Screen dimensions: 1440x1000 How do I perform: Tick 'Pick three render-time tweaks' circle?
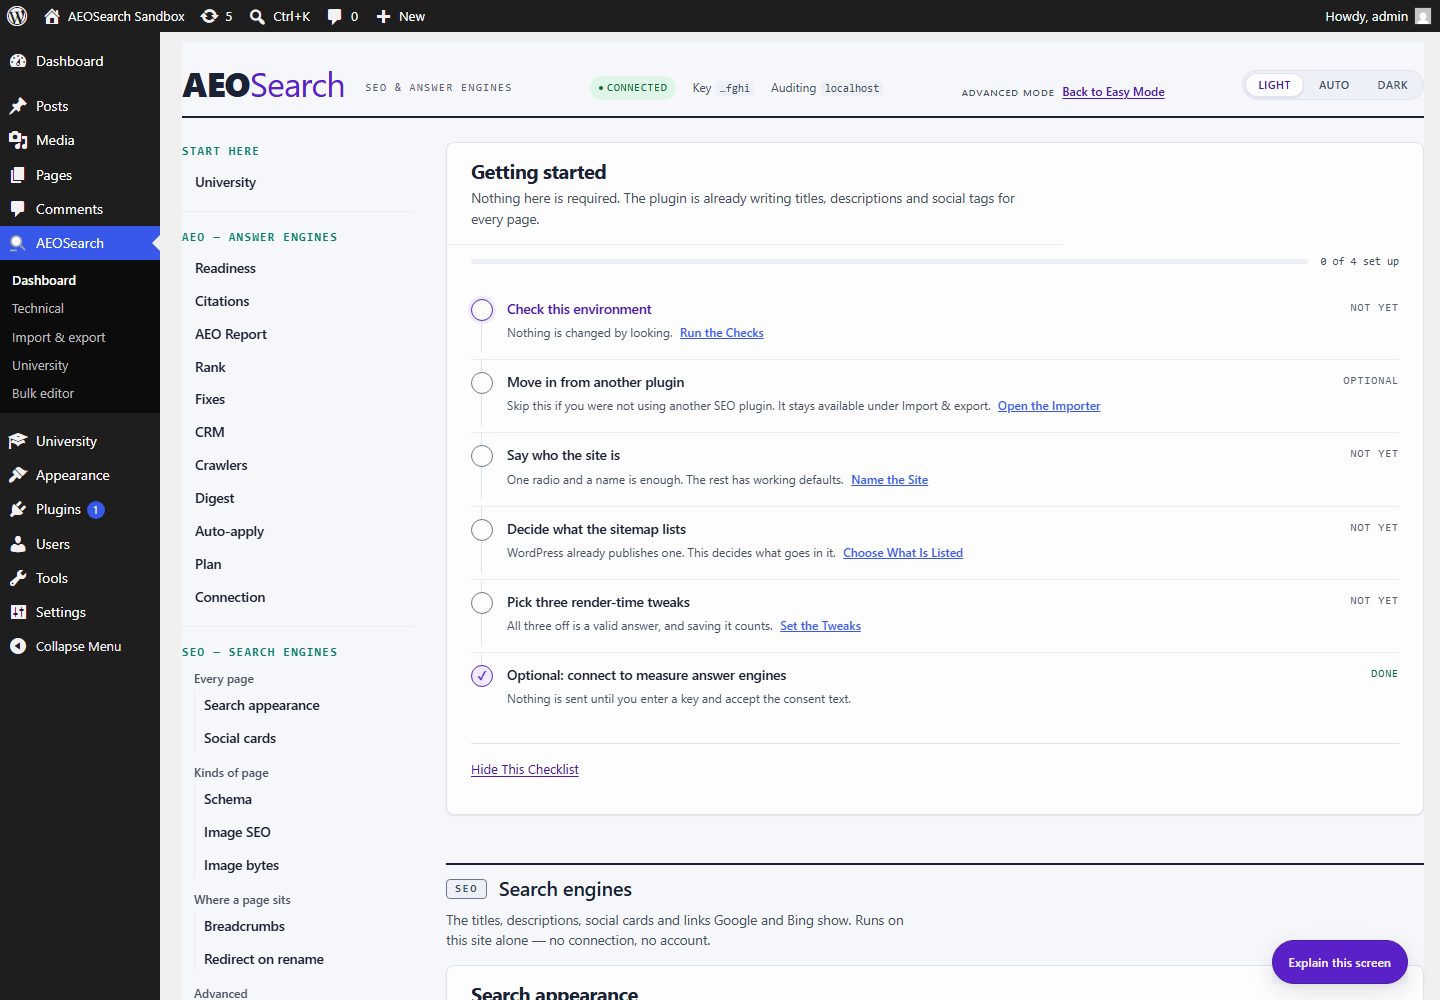click(482, 603)
